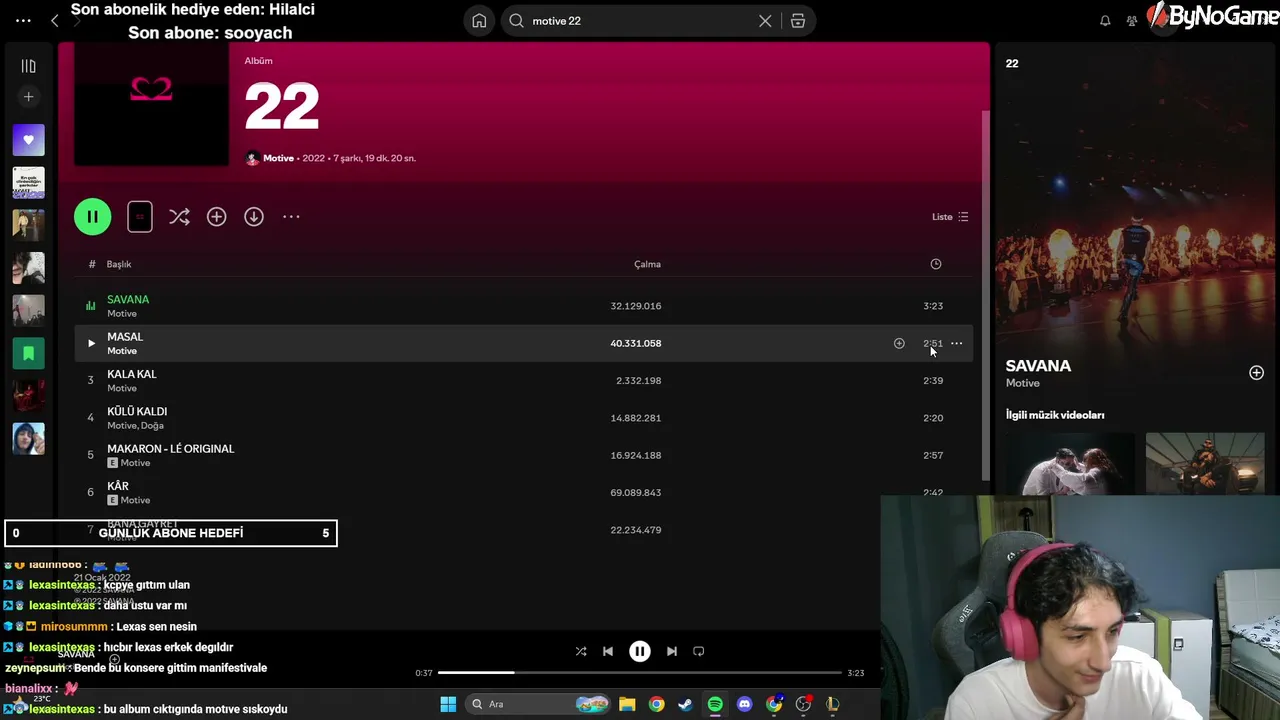Screen dimensions: 1280x720
Task: Open more options for the MASAL track
Action: click(x=957, y=343)
